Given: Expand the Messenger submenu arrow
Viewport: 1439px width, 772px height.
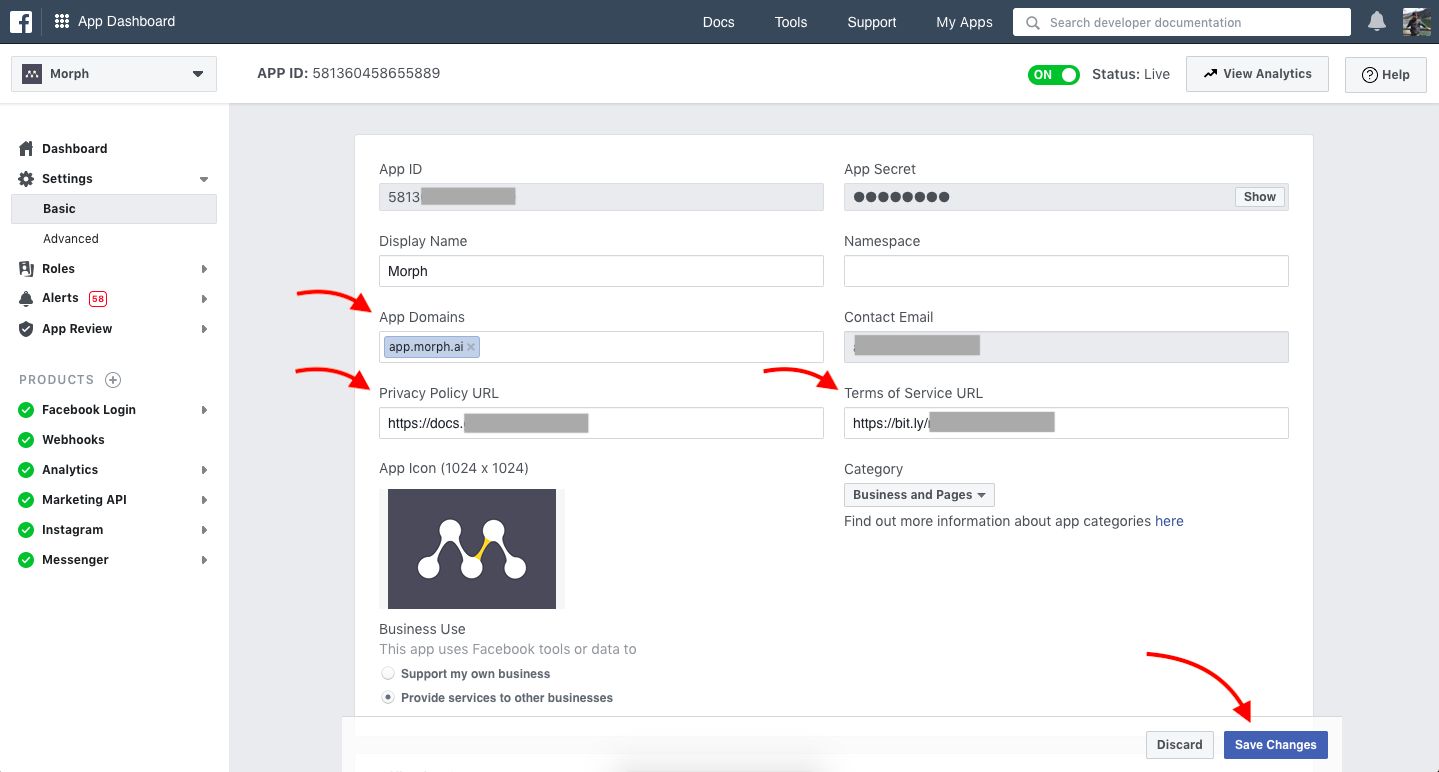Looking at the screenshot, I should click(x=204, y=560).
